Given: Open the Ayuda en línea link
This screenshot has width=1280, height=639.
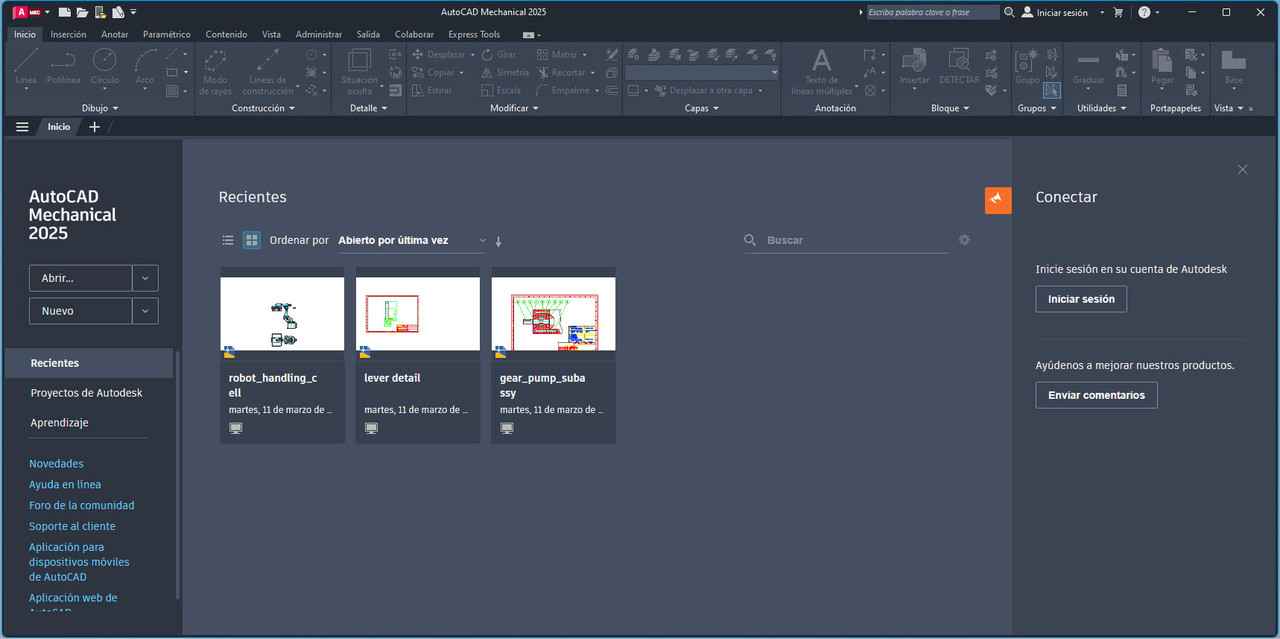Looking at the screenshot, I should tap(65, 485).
